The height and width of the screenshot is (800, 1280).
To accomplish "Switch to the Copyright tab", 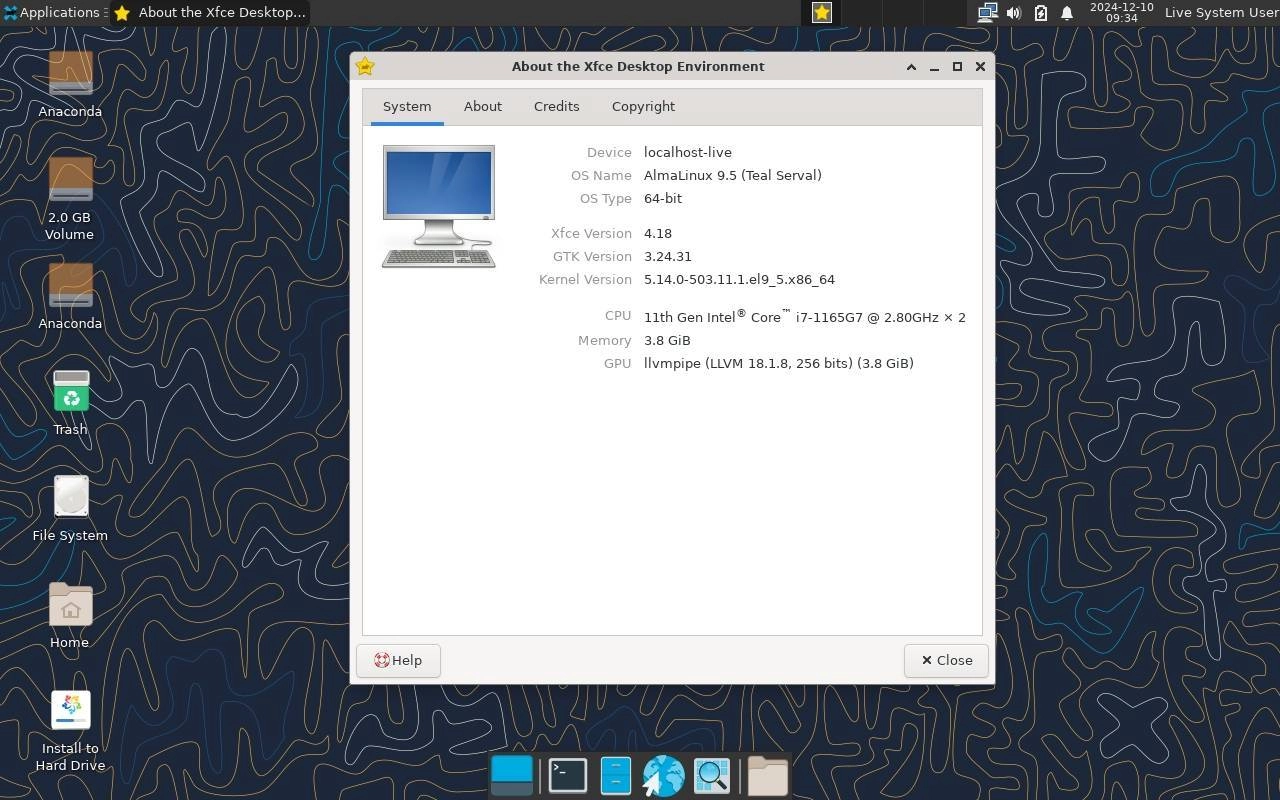I will 643,106.
